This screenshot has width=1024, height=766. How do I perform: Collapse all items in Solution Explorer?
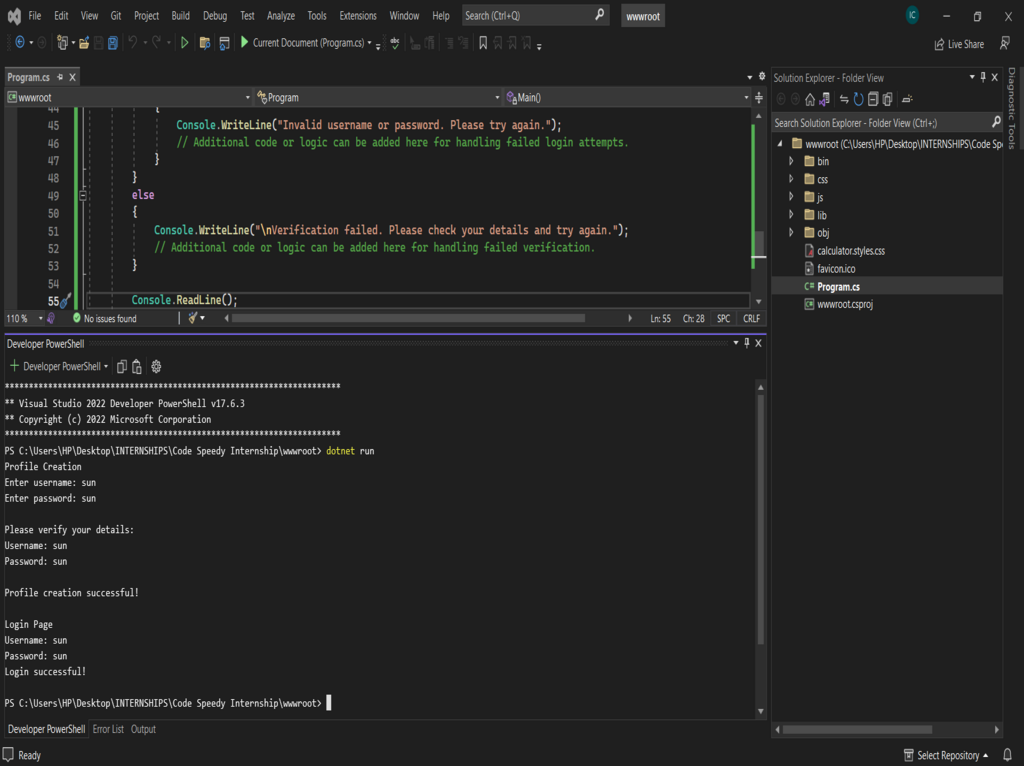(873, 99)
